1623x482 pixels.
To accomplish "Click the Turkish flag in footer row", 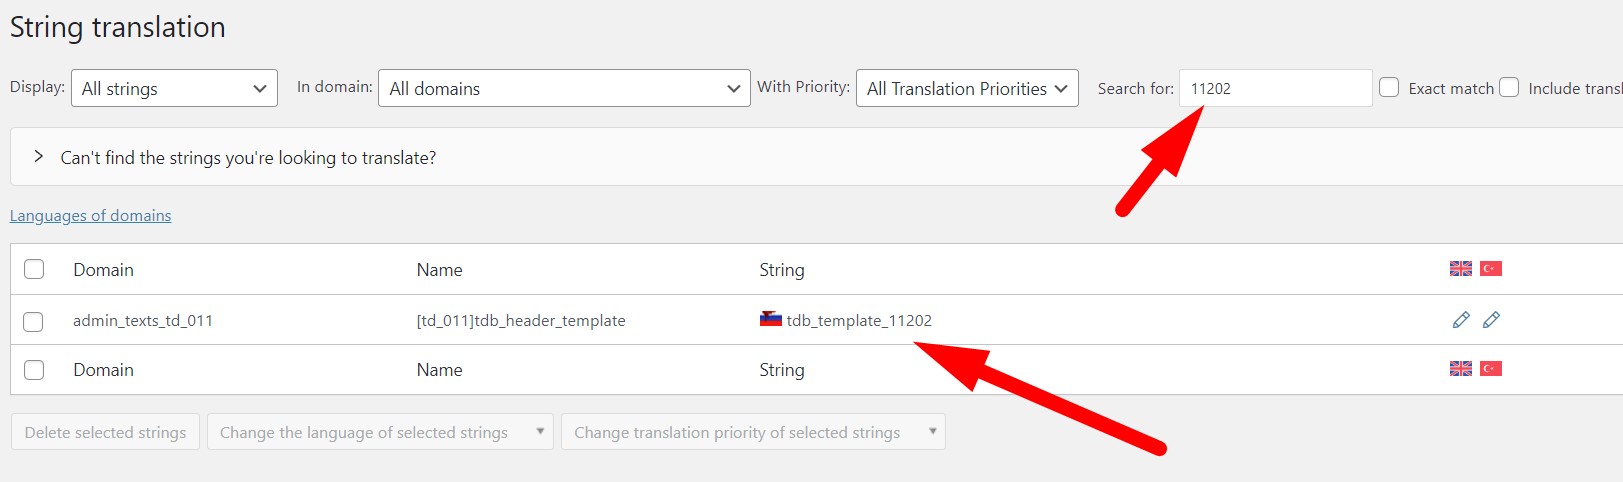I will coord(1491,368).
